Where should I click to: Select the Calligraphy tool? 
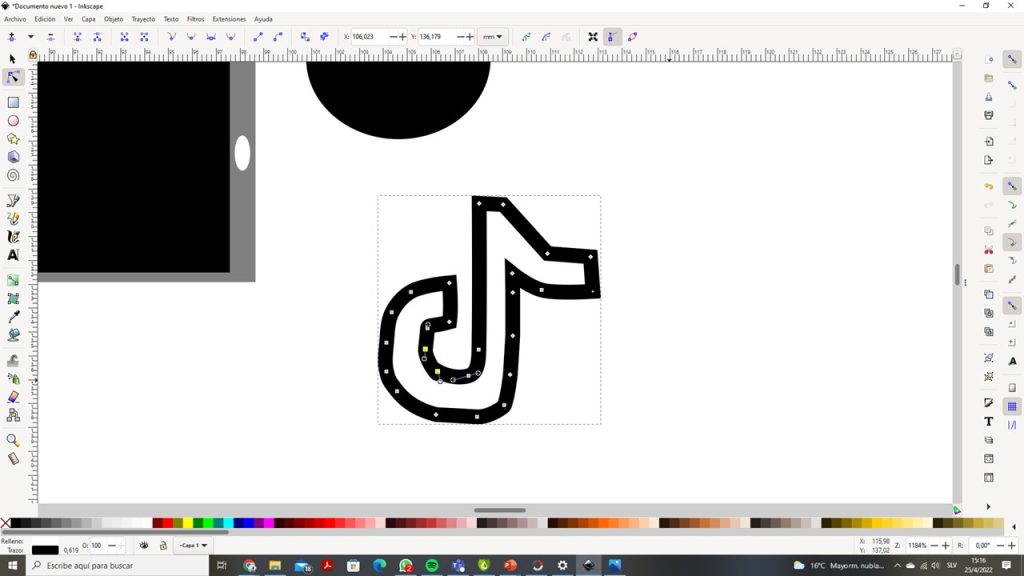[x=13, y=237]
